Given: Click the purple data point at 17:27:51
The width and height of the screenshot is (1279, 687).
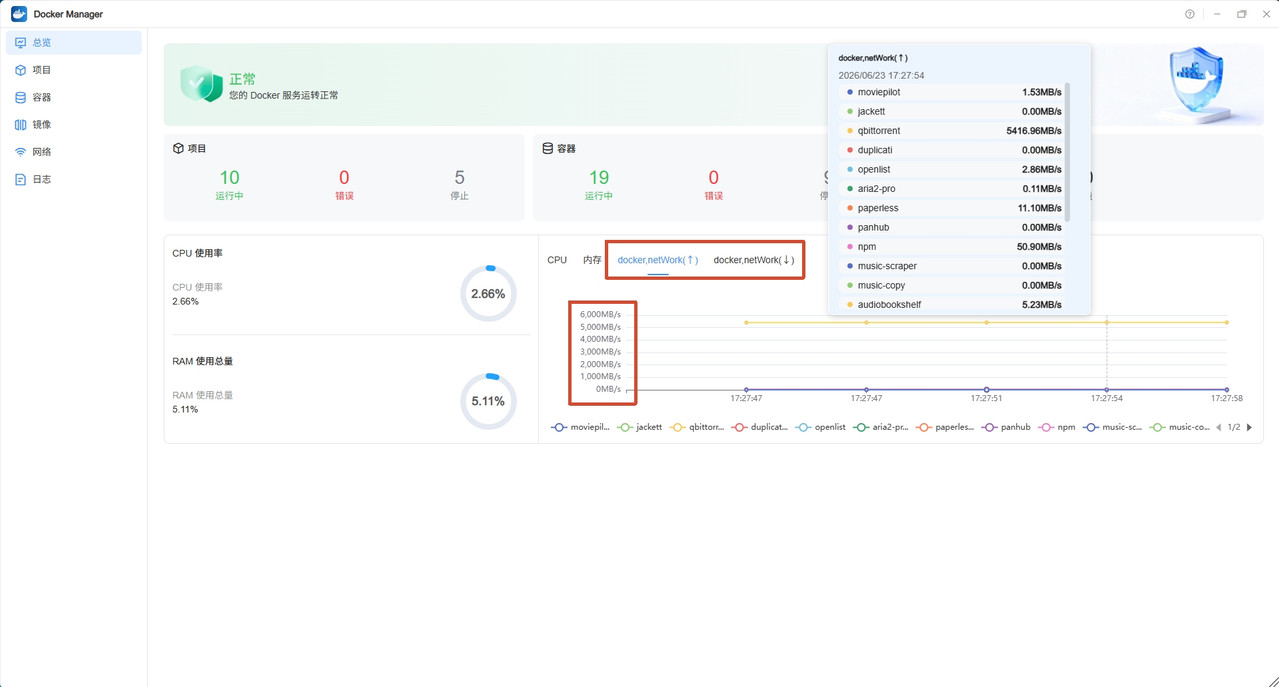Looking at the screenshot, I should pyautogui.click(x=987, y=390).
